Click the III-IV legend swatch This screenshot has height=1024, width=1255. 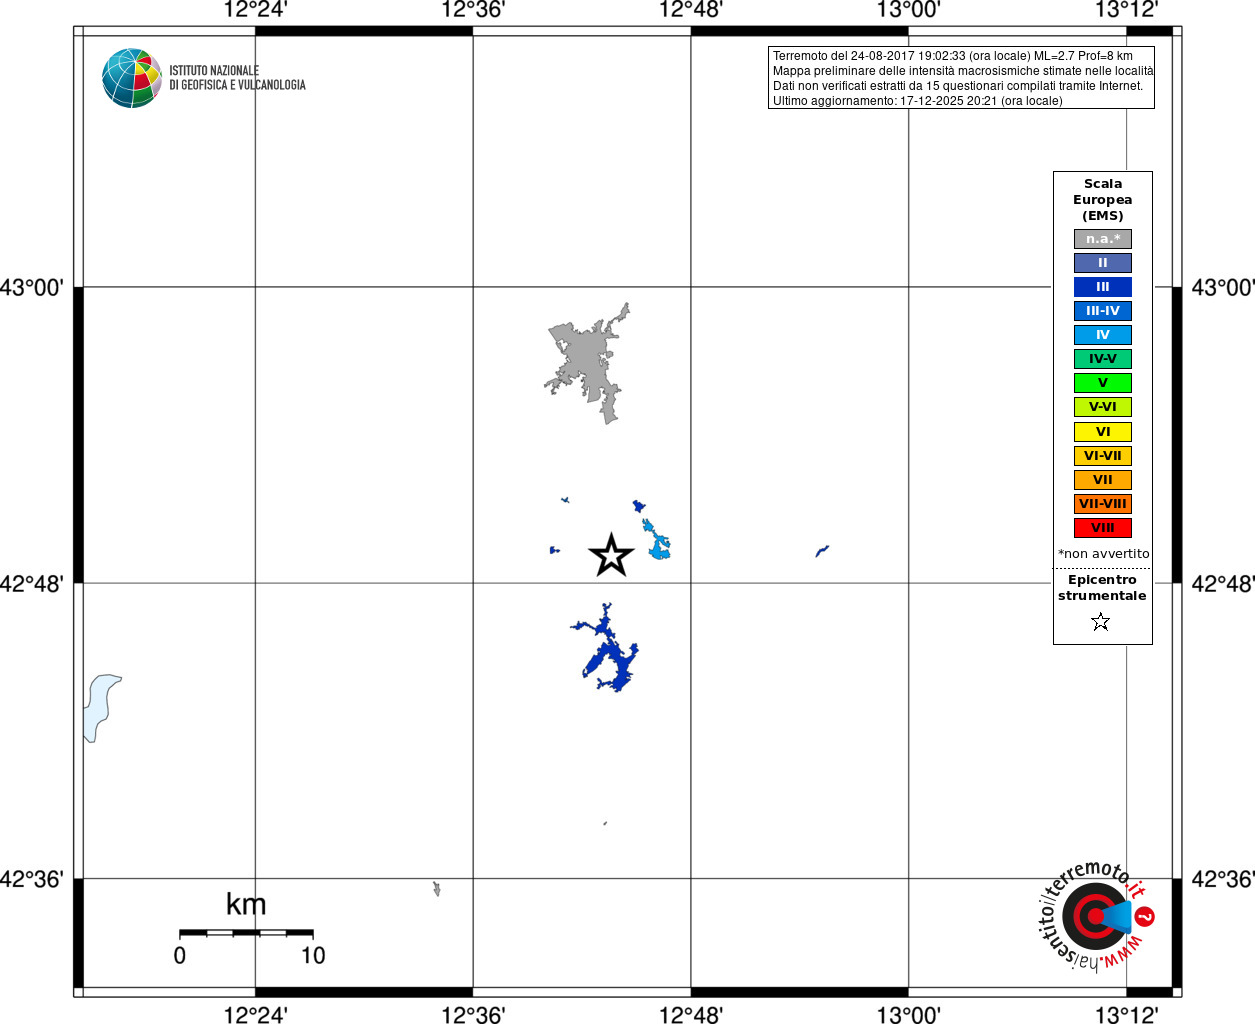pyautogui.click(x=1103, y=311)
